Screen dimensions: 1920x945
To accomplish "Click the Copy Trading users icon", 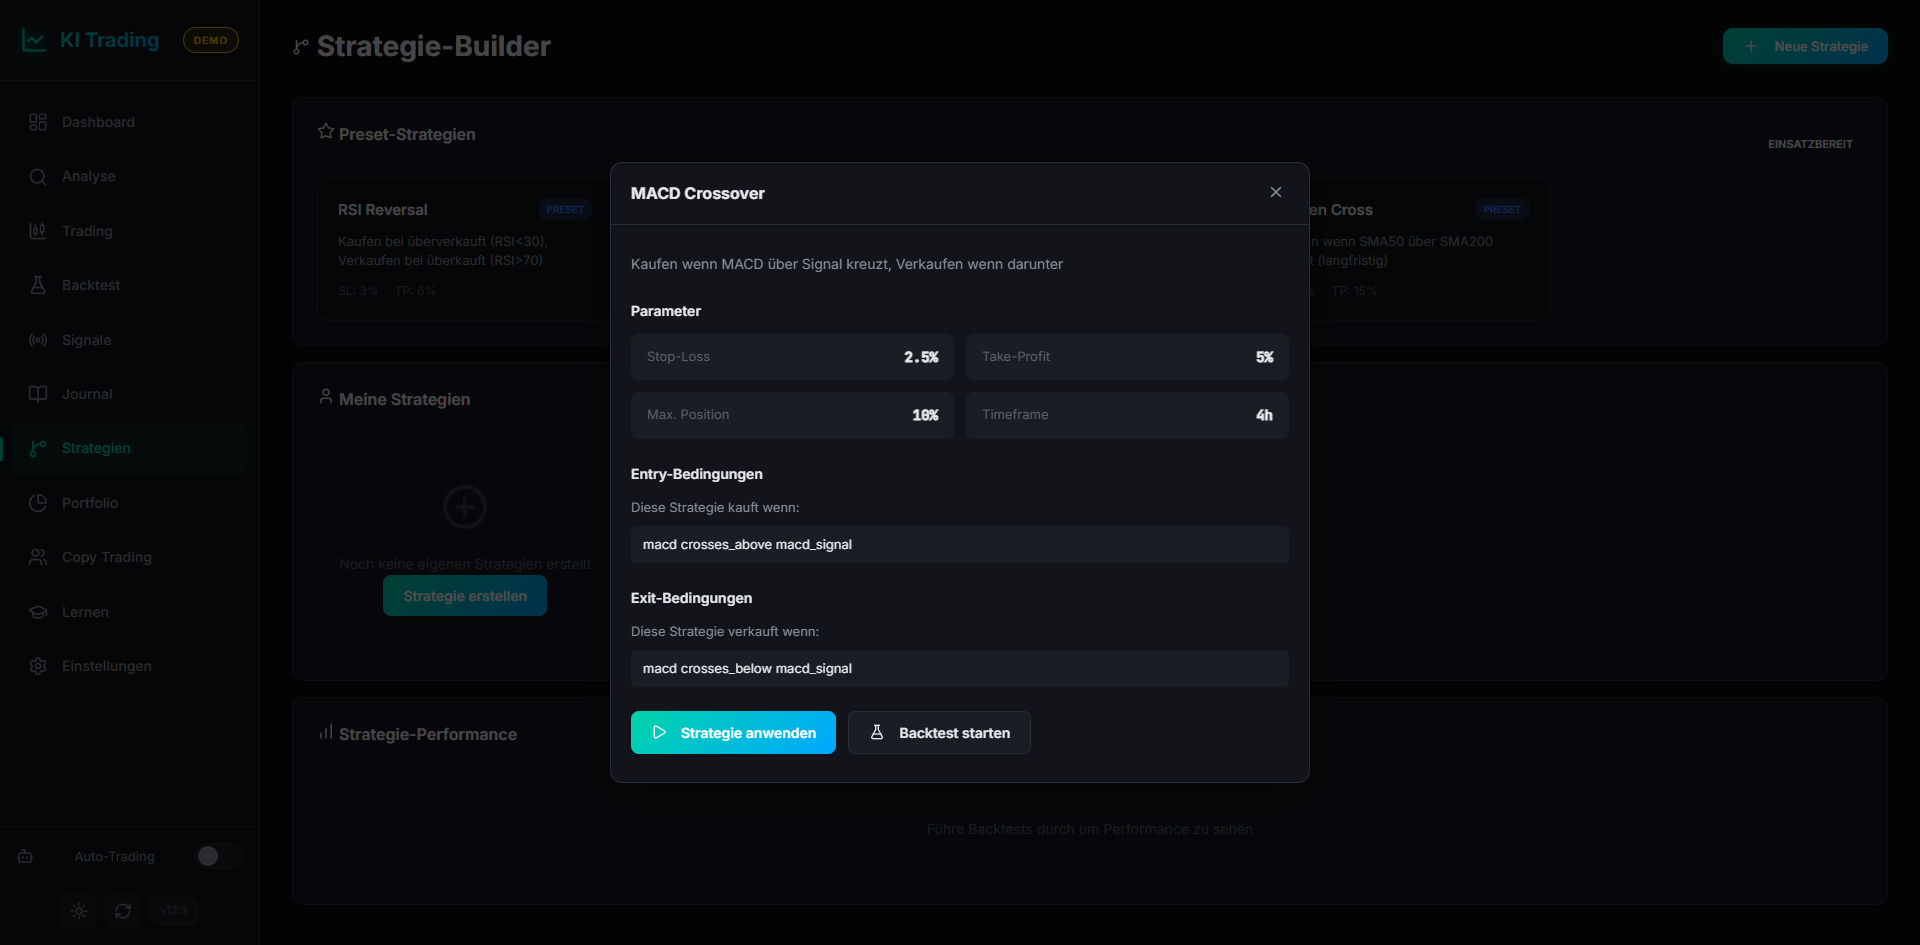I will pyautogui.click(x=38, y=557).
